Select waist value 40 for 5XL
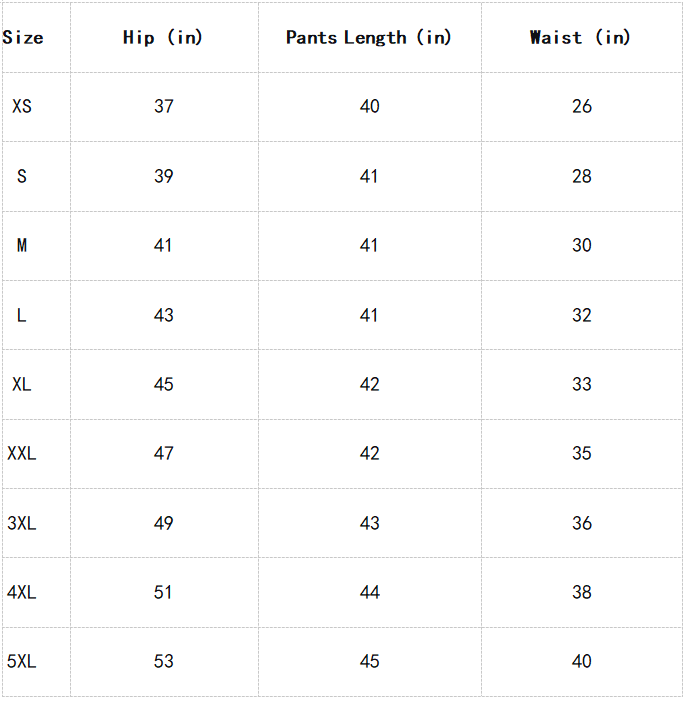 tap(582, 661)
